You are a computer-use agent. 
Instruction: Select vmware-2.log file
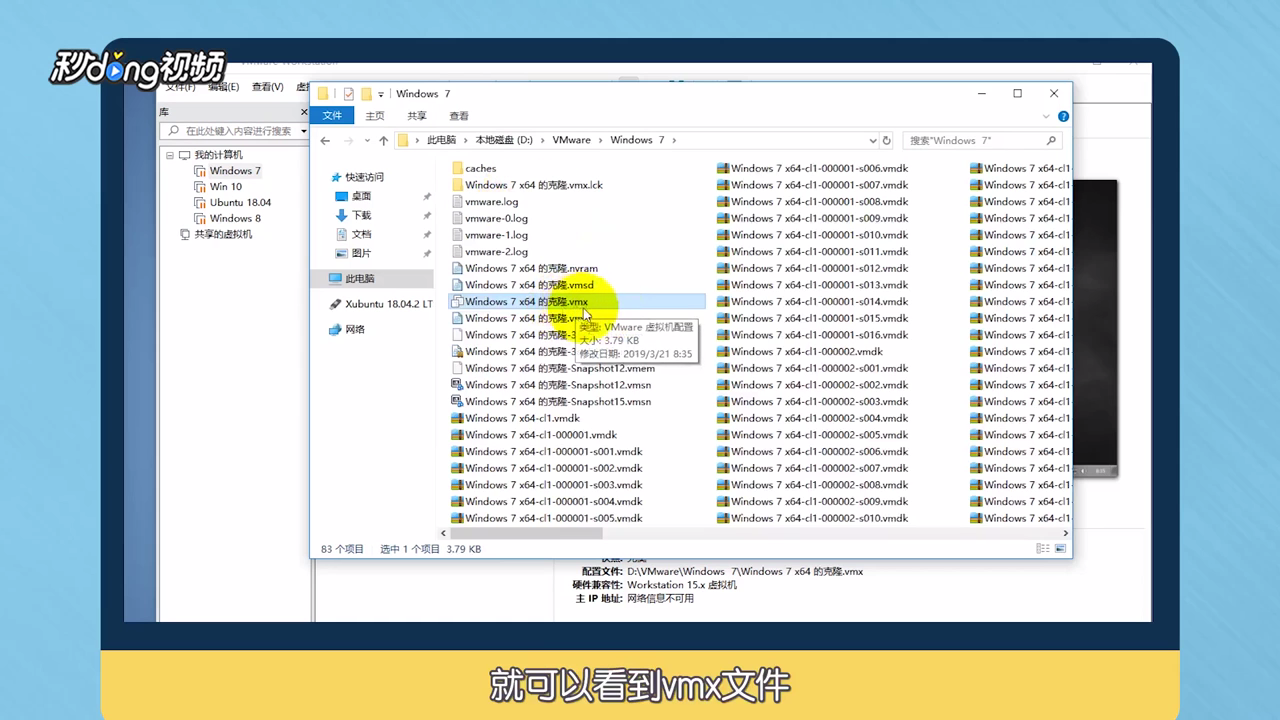(496, 252)
